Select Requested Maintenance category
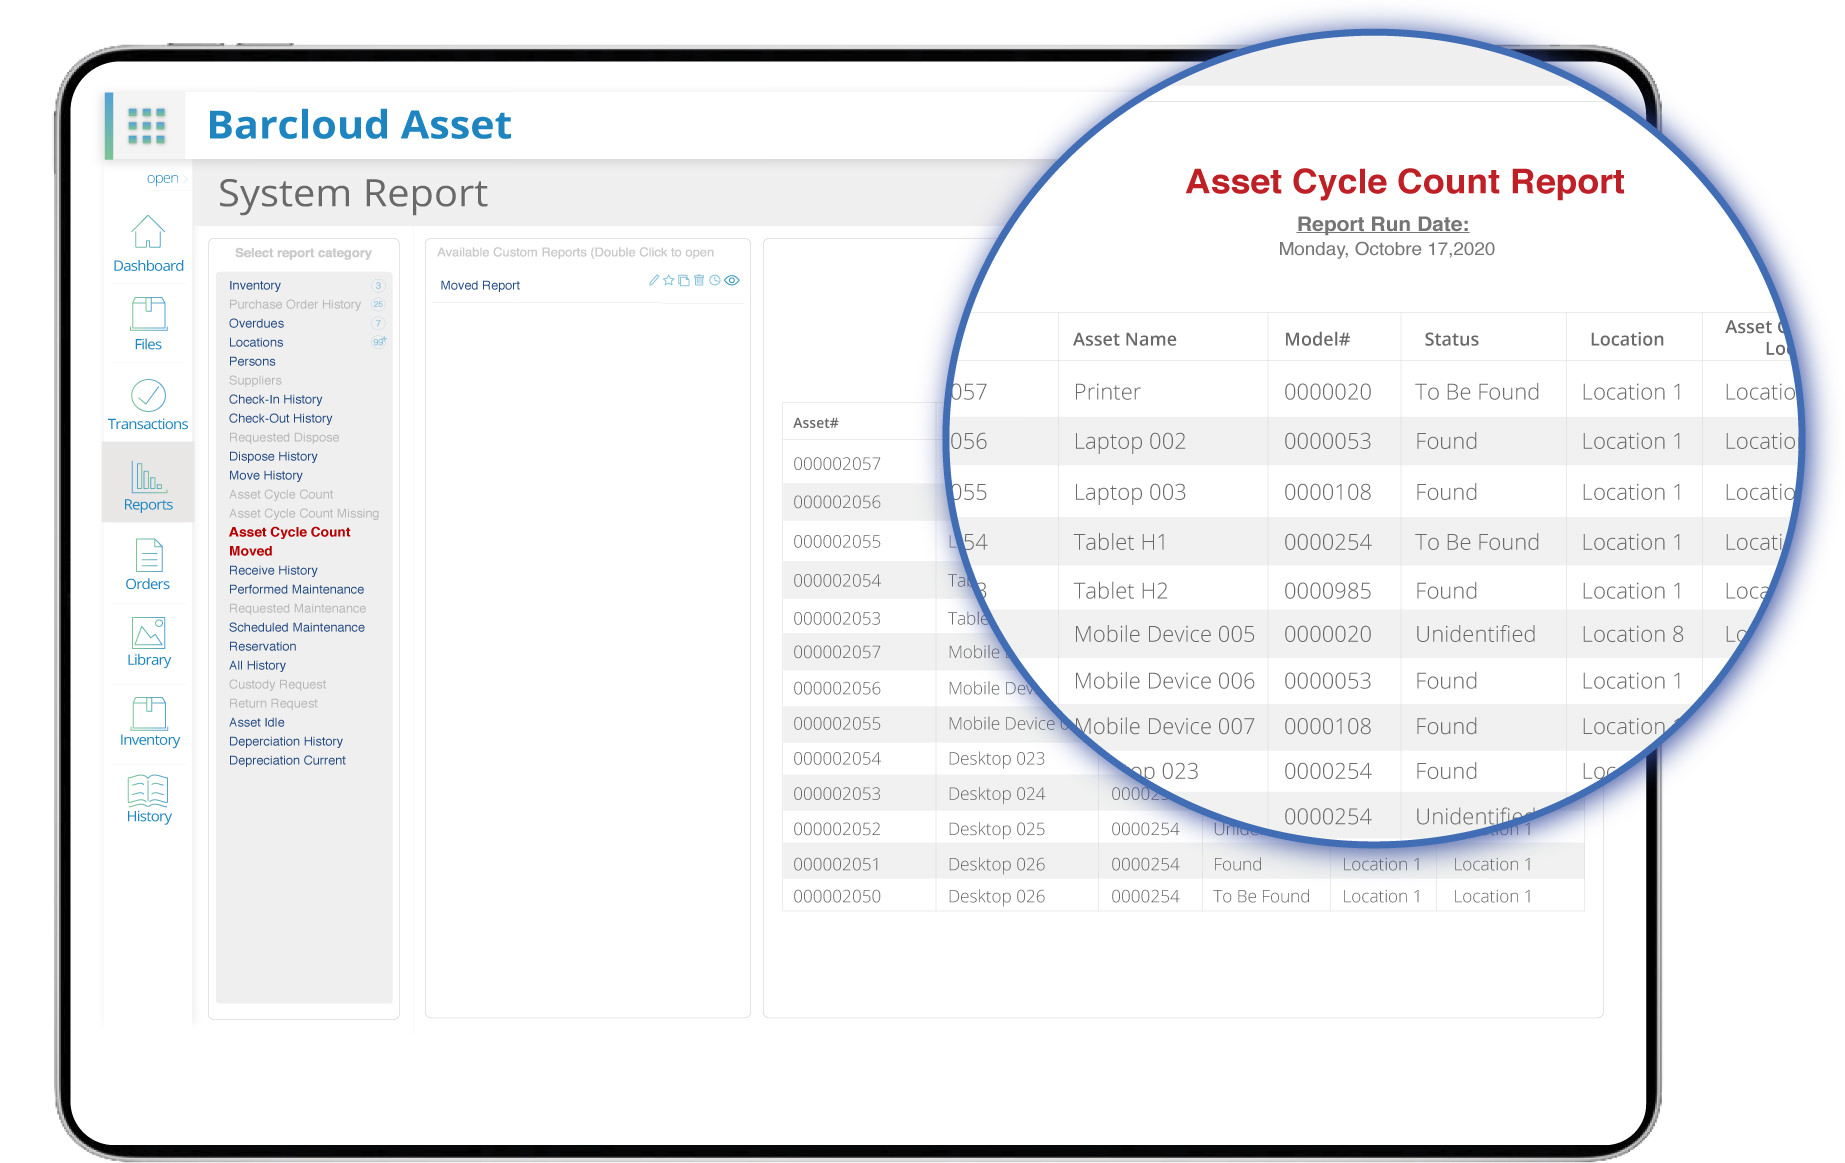 pyautogui.click(x=298, y=609)
